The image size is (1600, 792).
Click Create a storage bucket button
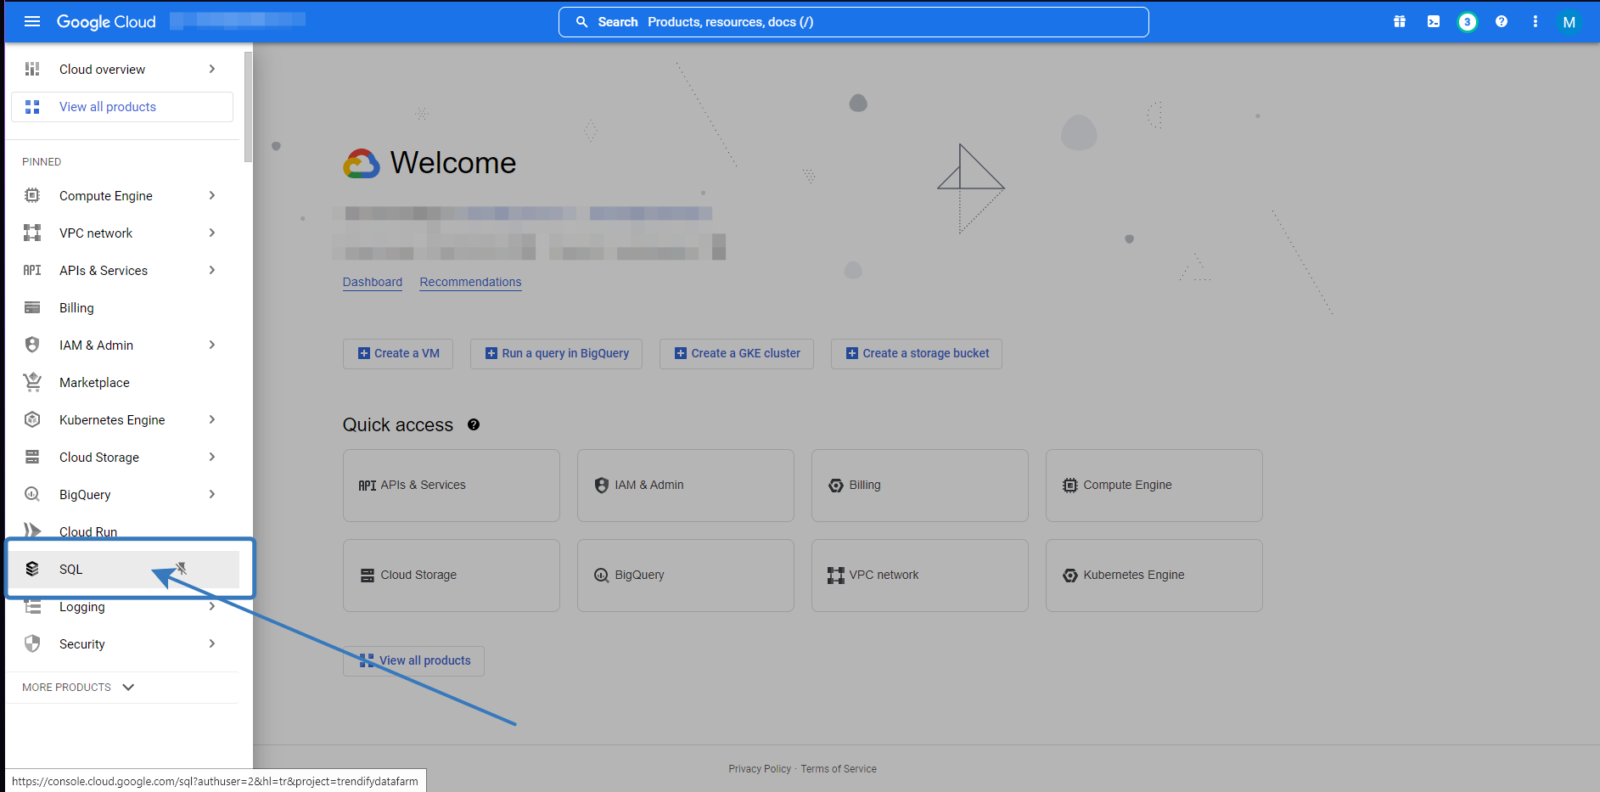[917, 353]
